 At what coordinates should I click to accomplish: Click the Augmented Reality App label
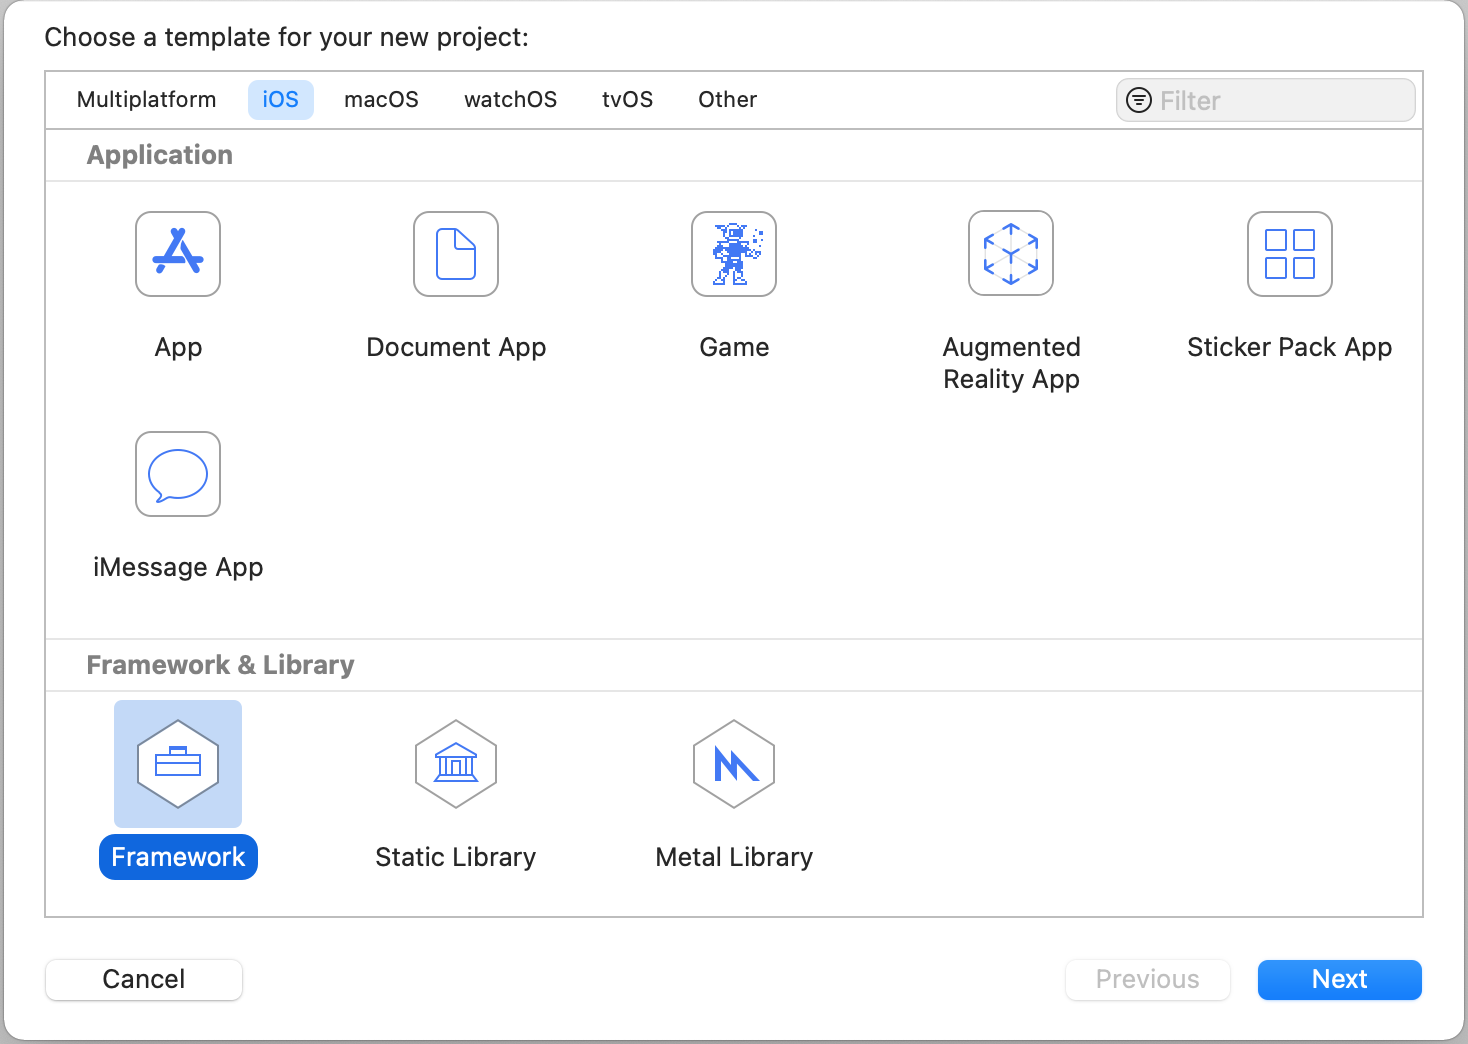click(1011, 363)
